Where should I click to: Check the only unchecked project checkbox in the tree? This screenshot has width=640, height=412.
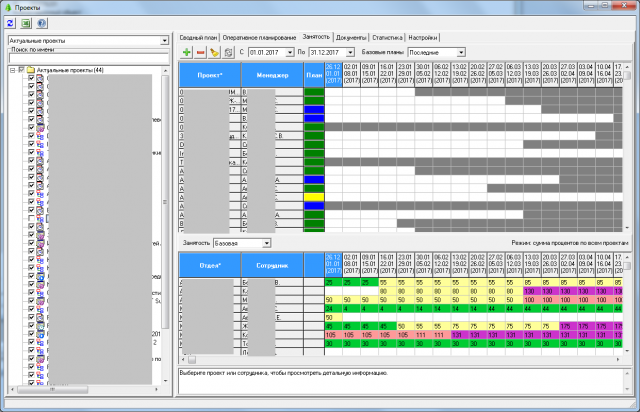(31, 218)
